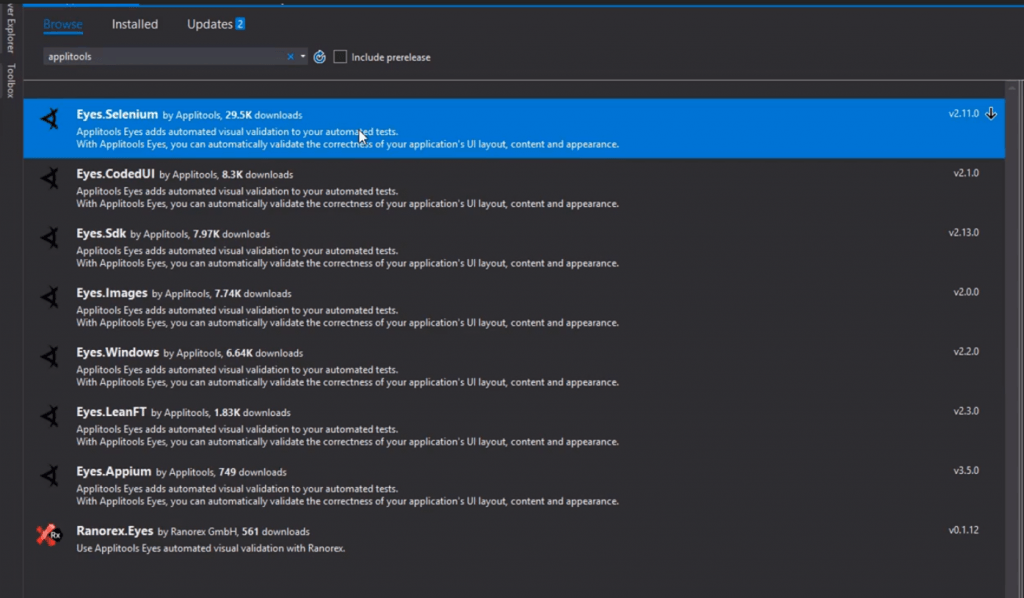Click the download arrow for Eyes.Selenium

[x=991, y=114]
